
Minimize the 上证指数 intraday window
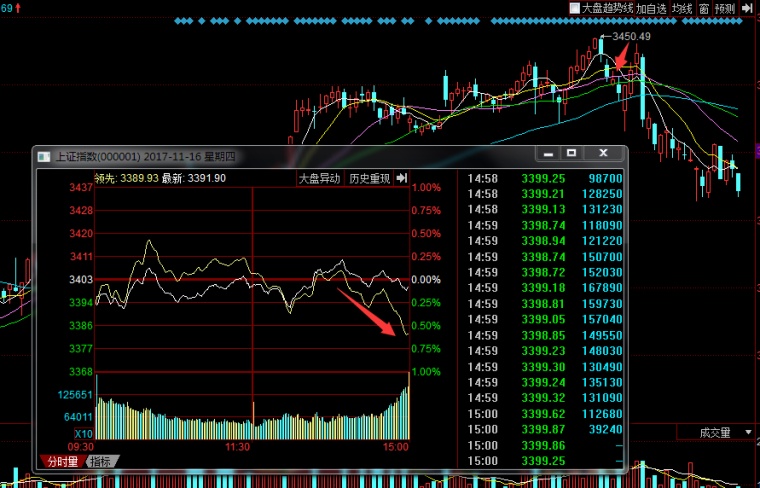point(548,154)
